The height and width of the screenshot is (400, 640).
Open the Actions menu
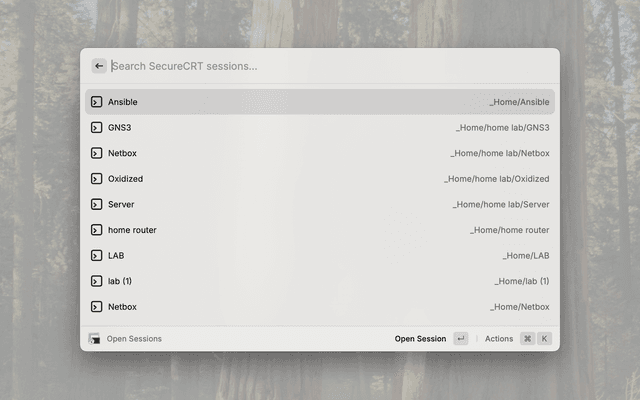point(499,339)
